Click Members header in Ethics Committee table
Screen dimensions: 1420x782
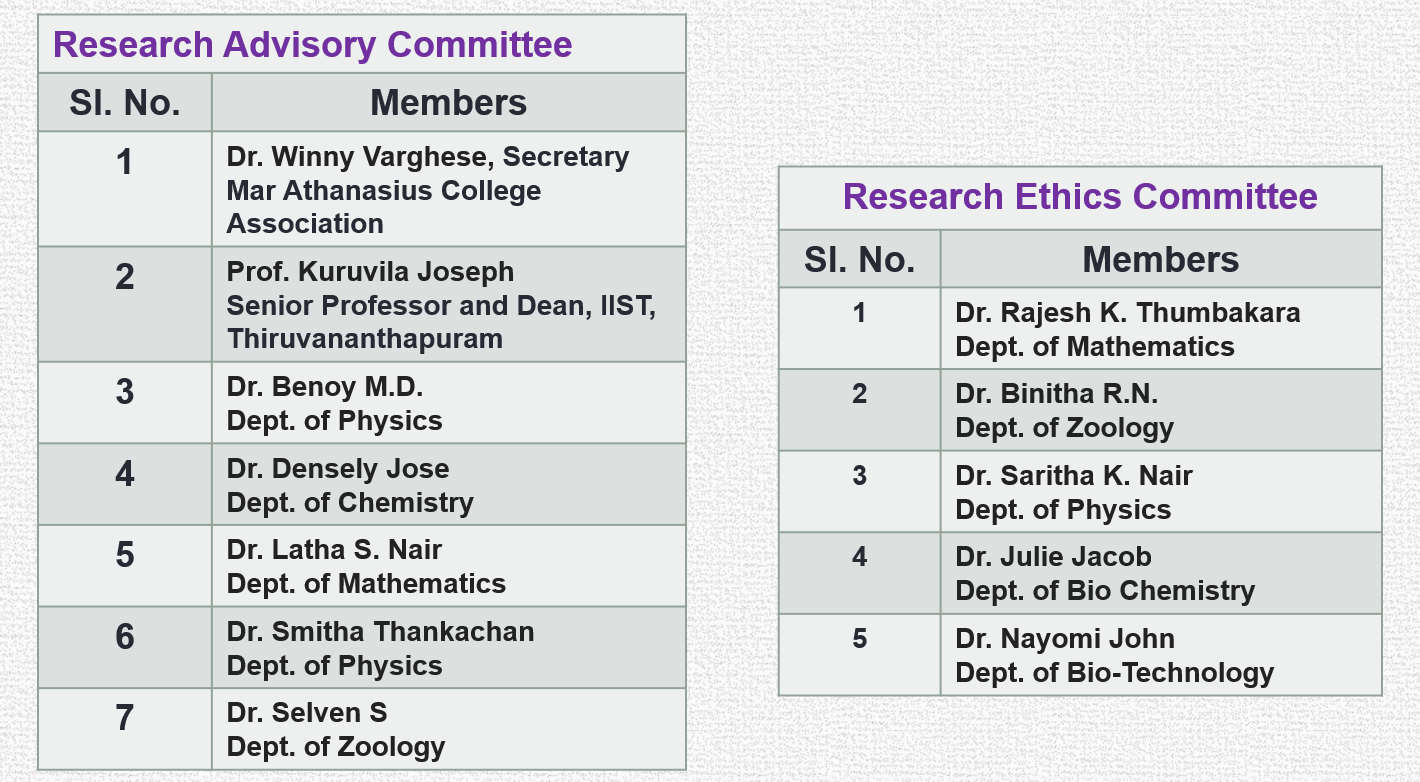(x=1161, y=260)
